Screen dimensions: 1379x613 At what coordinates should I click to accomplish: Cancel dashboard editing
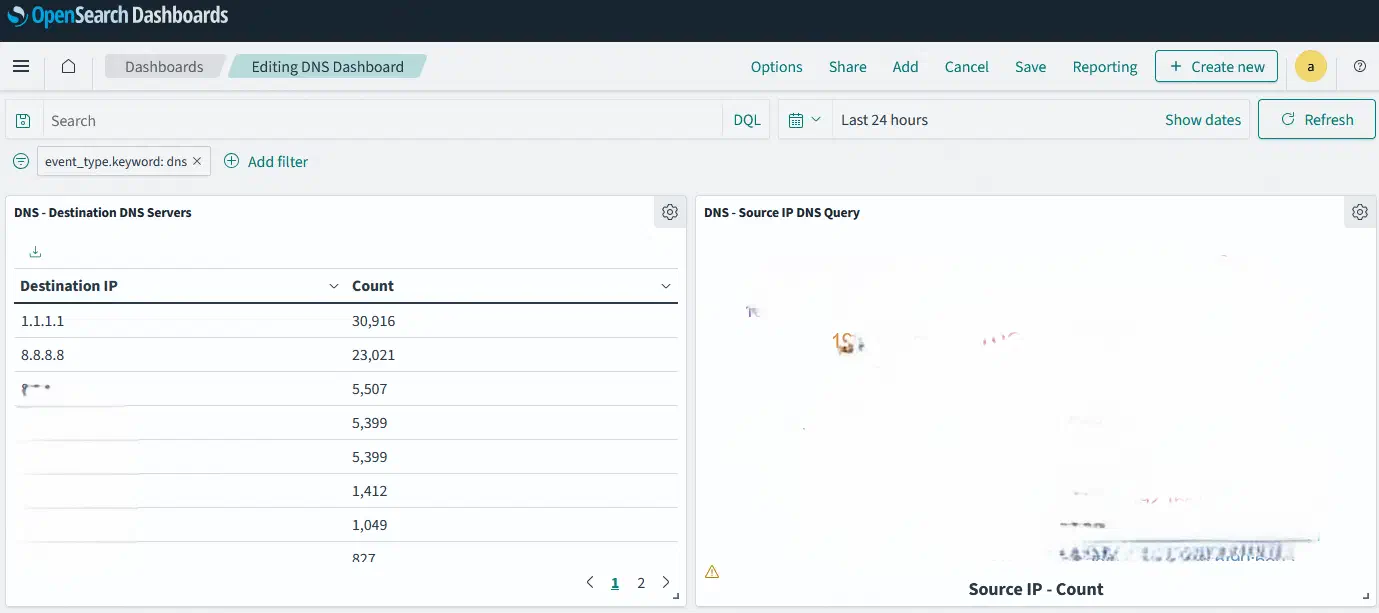tap(966, 67)
